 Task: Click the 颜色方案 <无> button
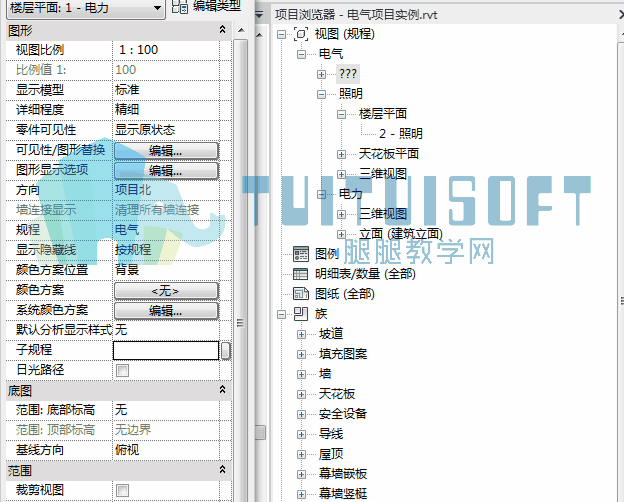pos(166,291)
